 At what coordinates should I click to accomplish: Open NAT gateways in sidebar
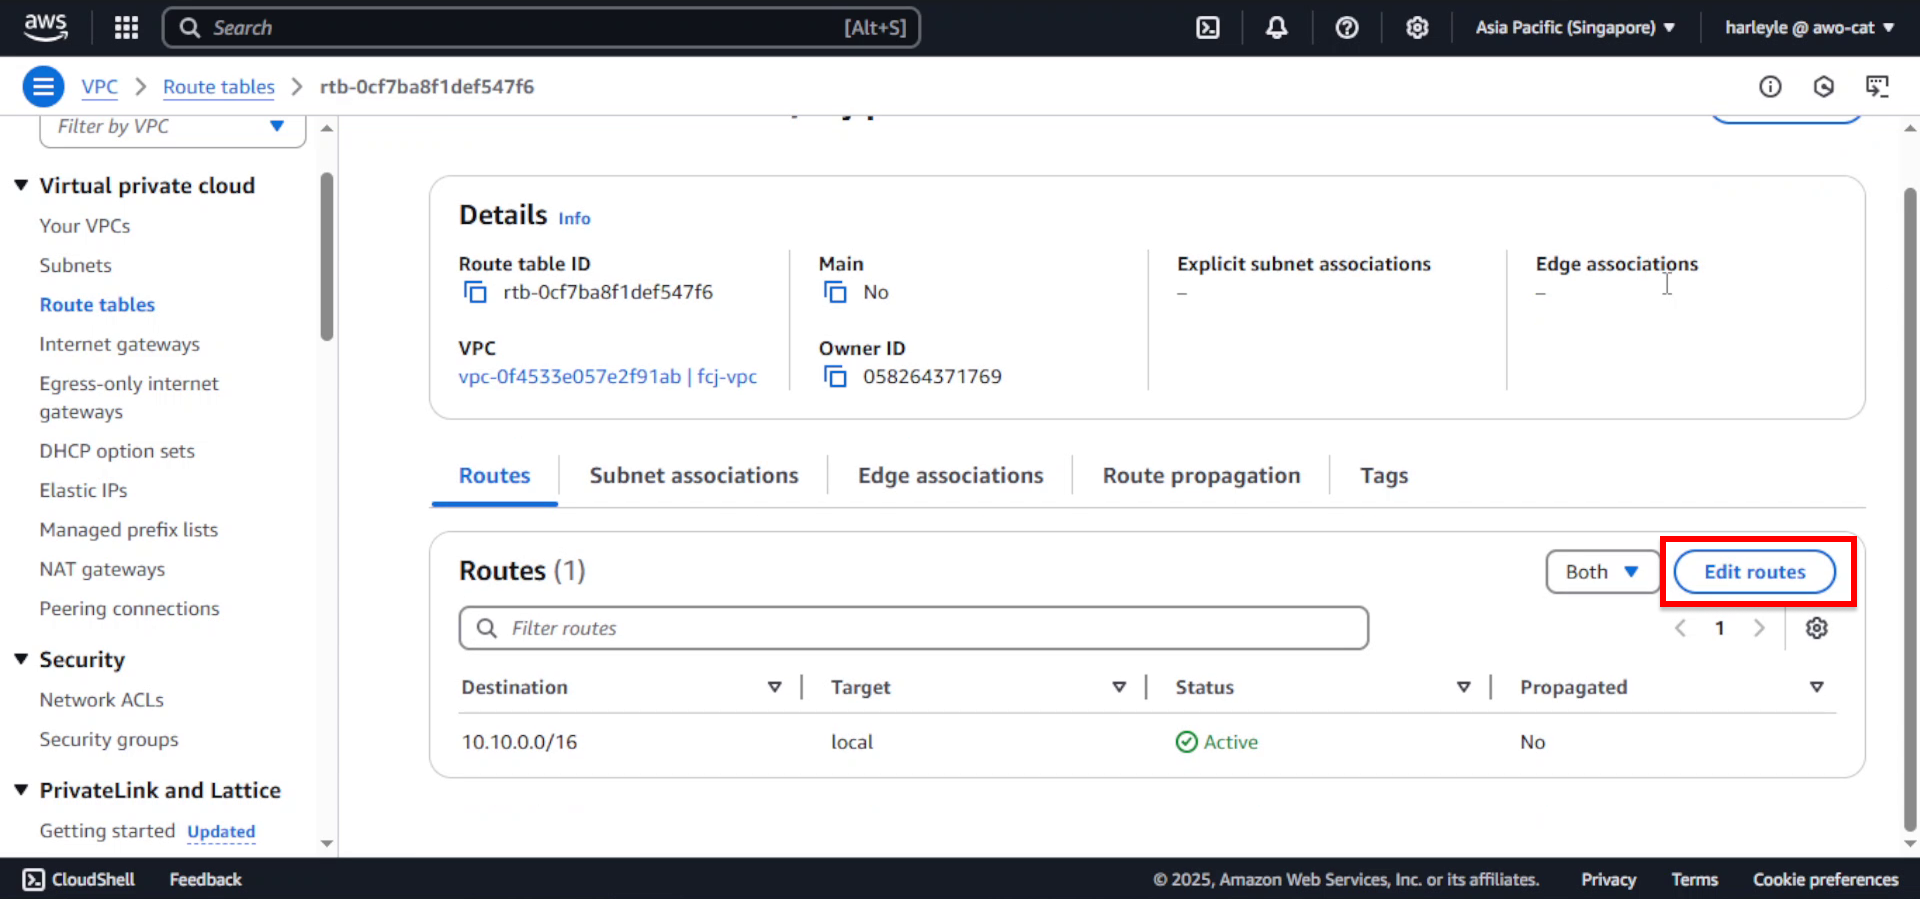tap(102, 569)
